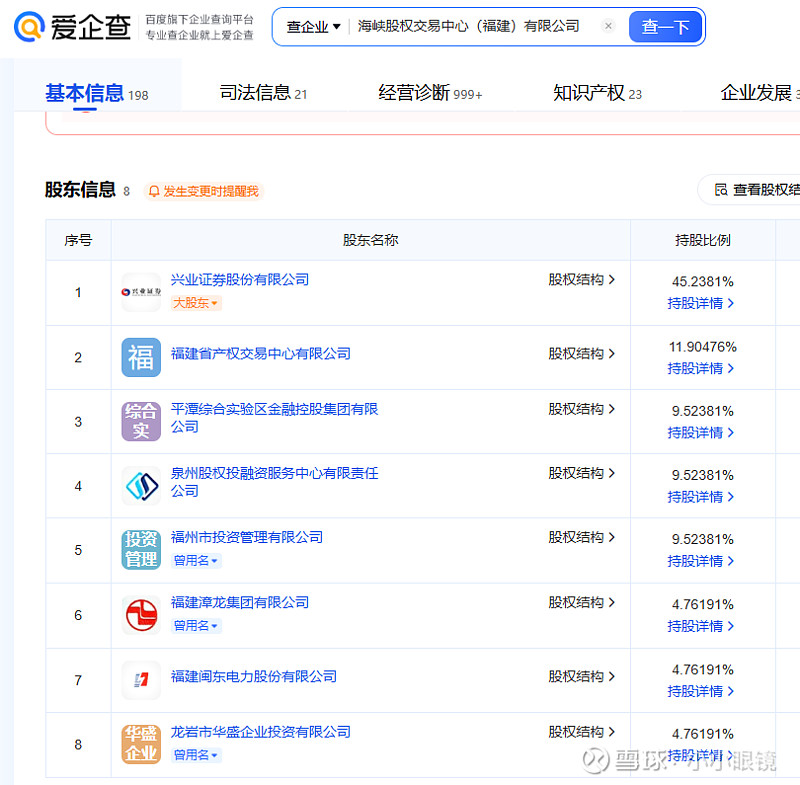
Task: Open the 查企业 search type dropdown
Action: (x=313, y=27)
